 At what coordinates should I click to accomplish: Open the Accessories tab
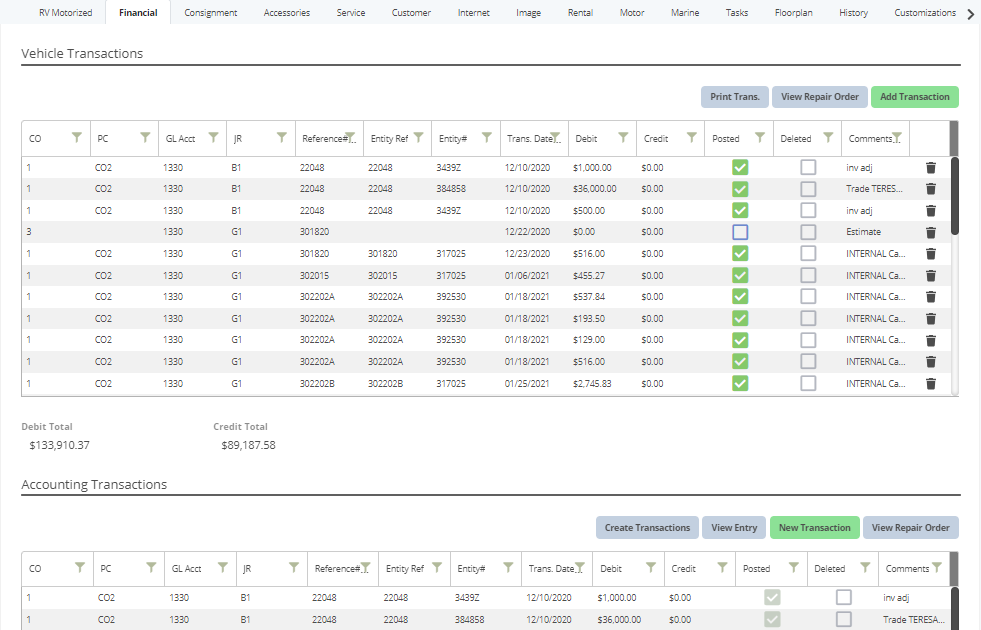click(287, 13)
